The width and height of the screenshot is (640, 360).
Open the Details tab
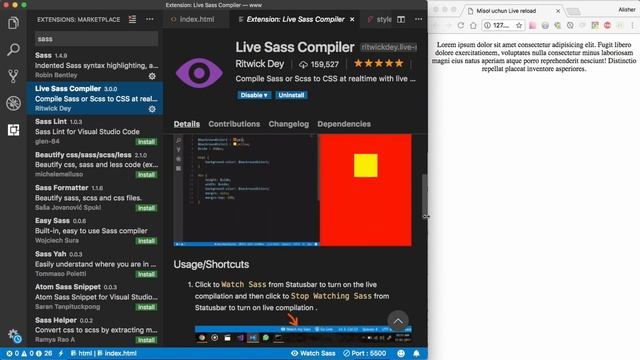pyautogui.click(x=187, y=124)
